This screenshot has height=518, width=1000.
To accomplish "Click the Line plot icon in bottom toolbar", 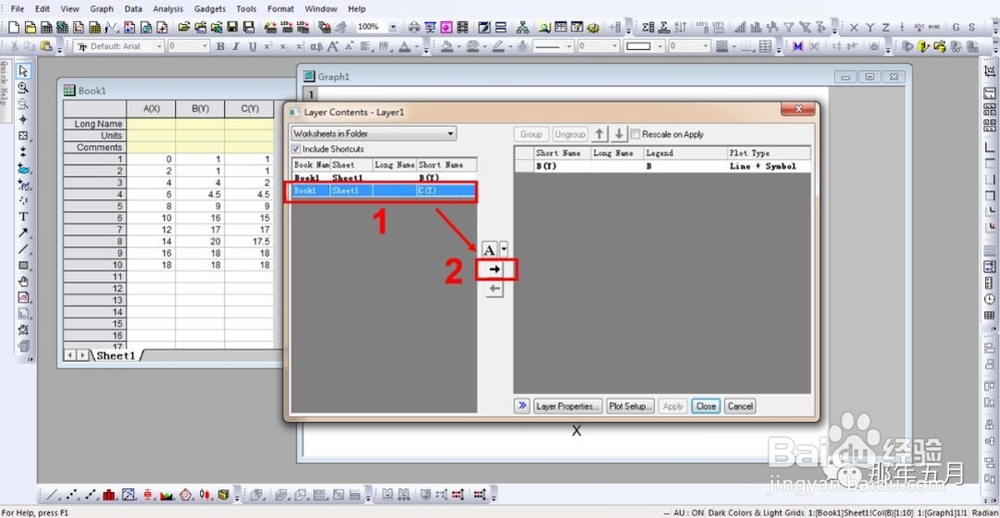I will tap(52, 494).
